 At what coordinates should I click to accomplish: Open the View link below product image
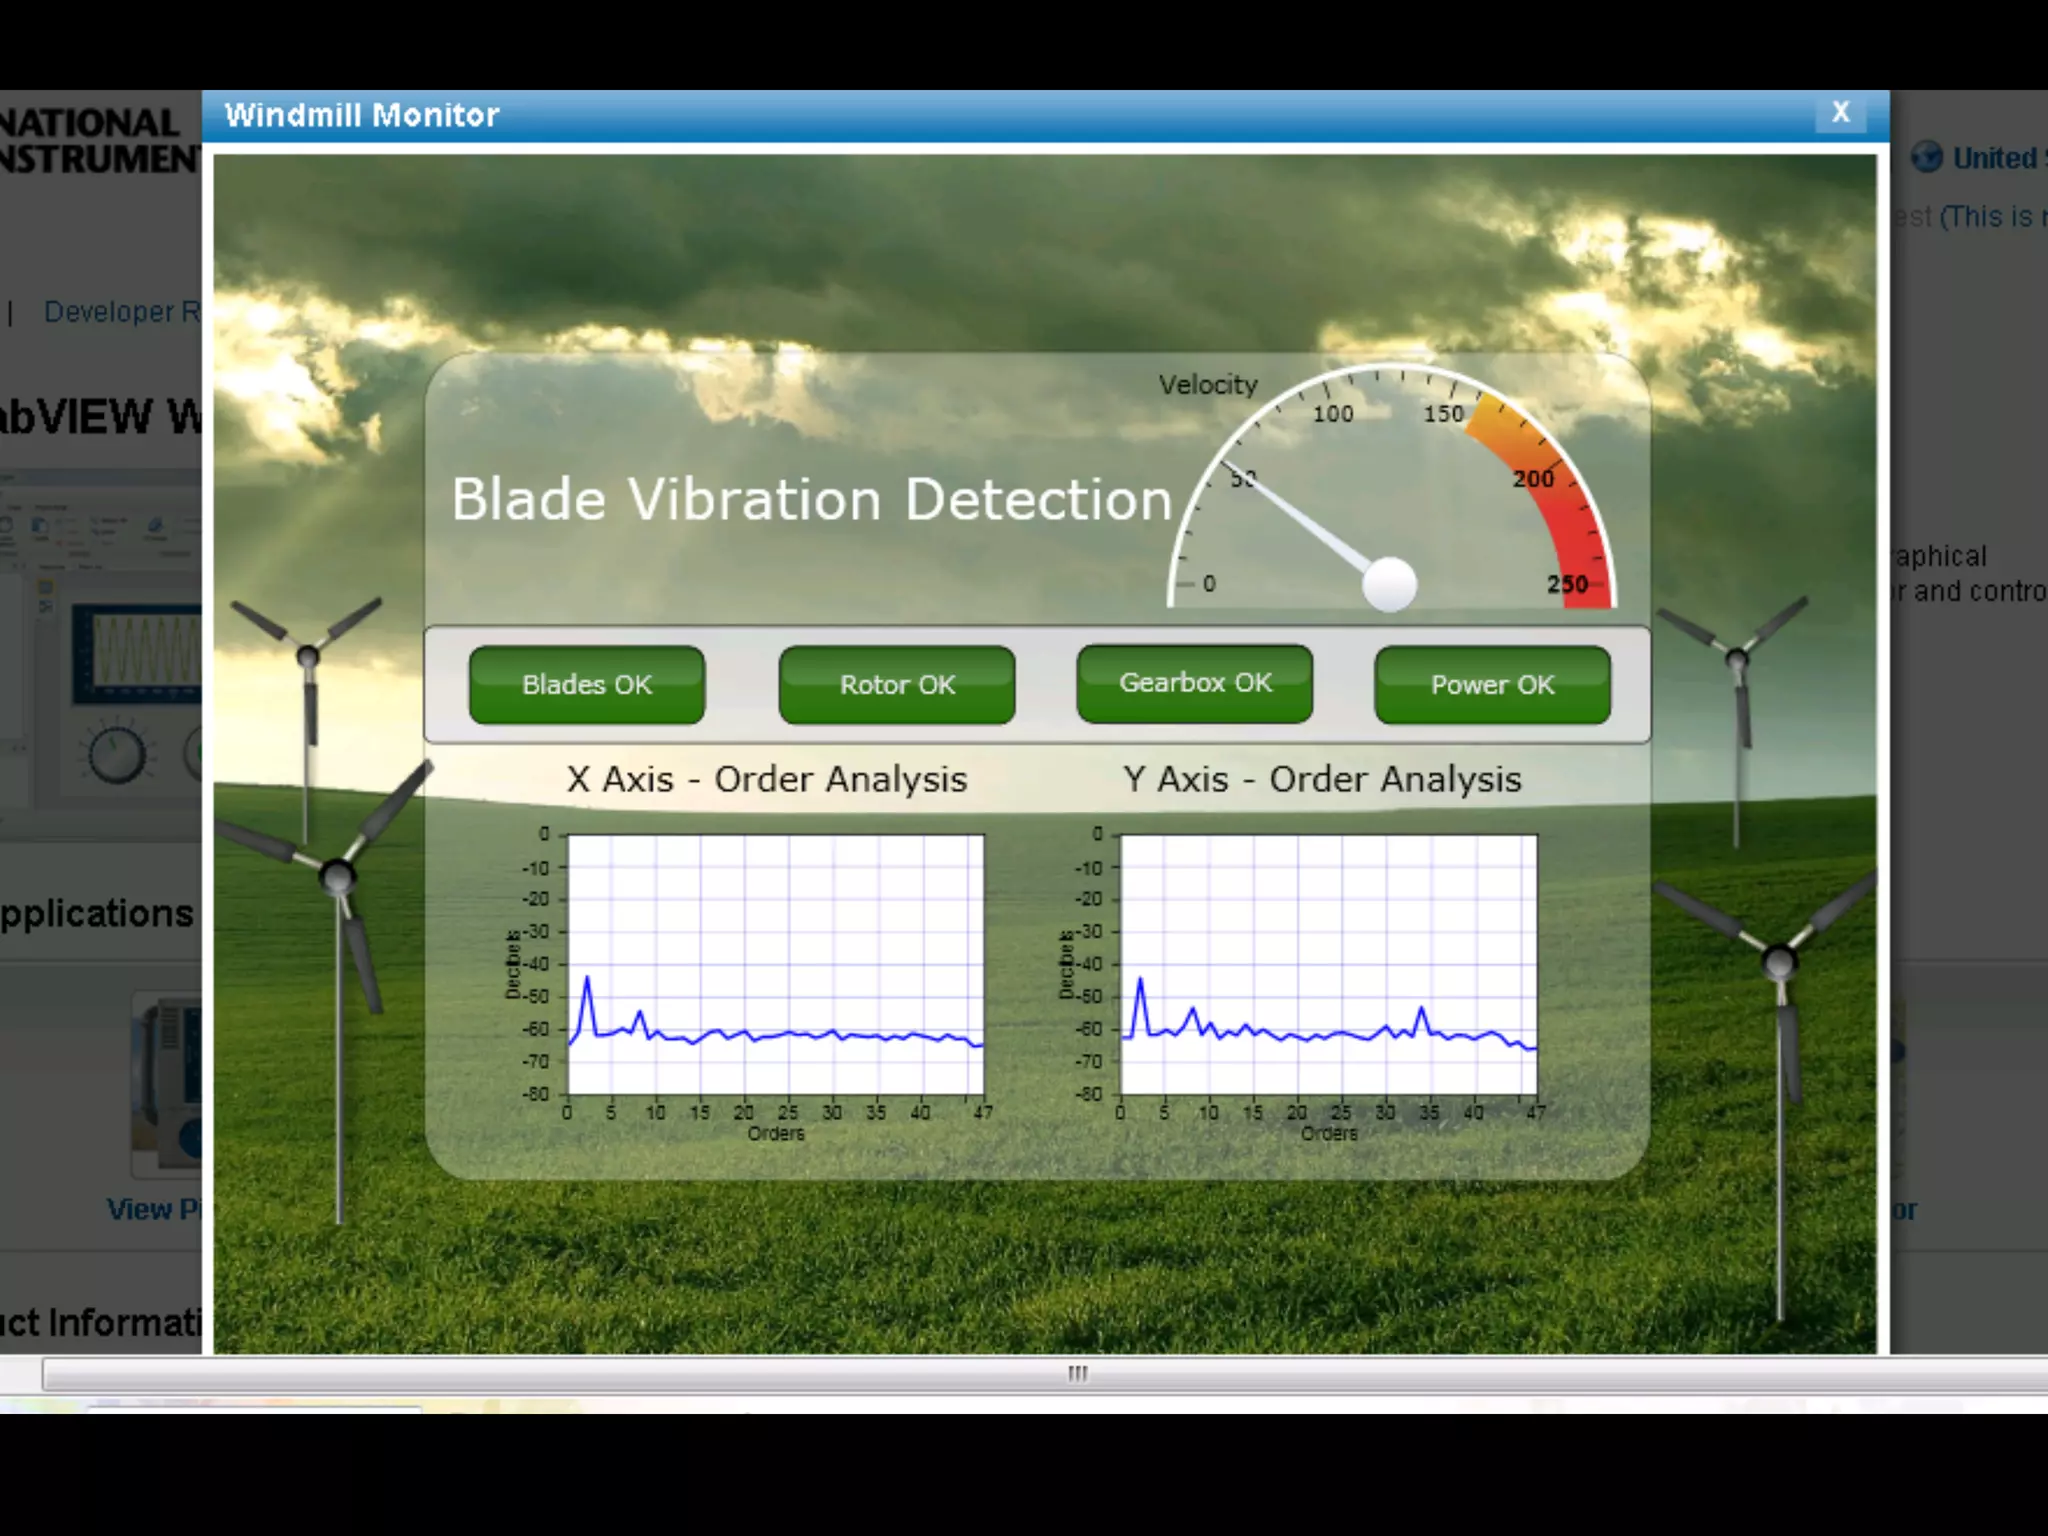[152, 1210]
